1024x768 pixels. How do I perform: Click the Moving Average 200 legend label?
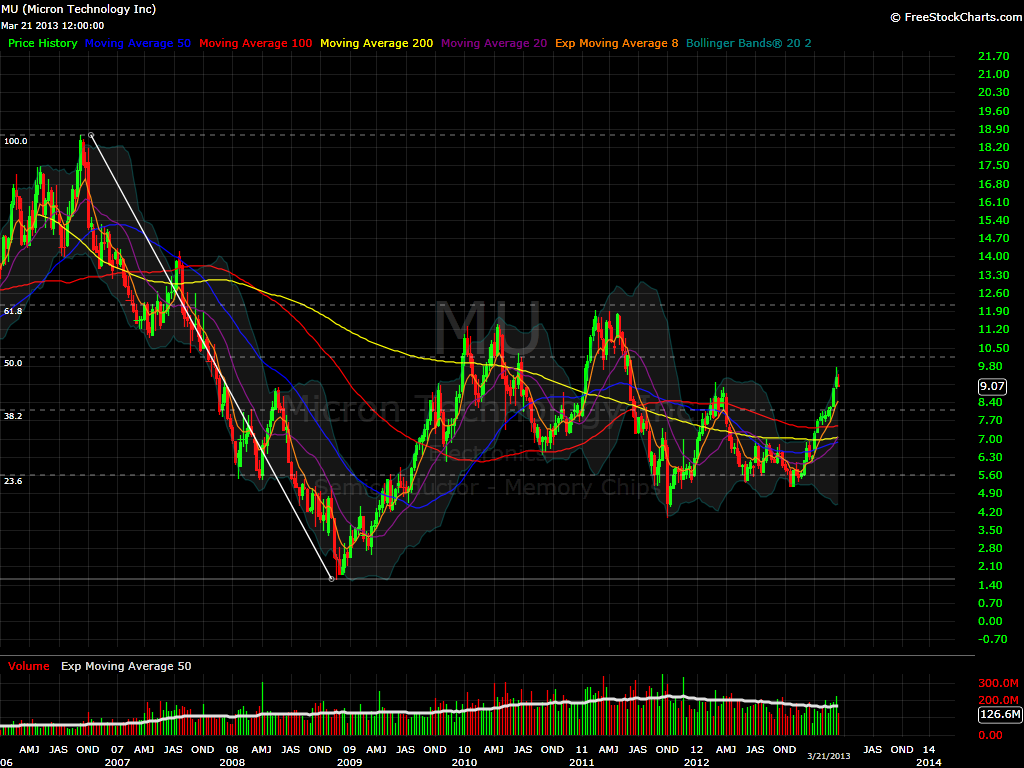point(376,43)
